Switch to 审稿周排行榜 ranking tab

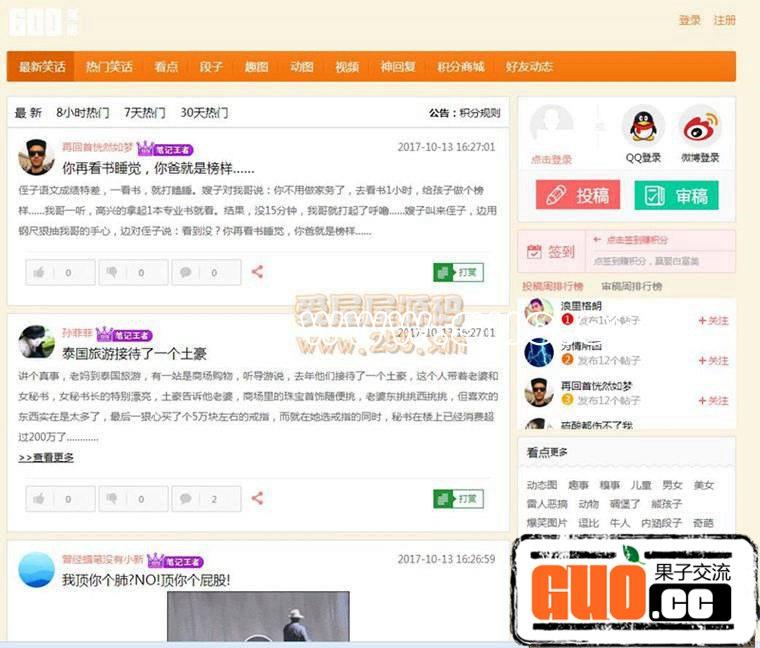[x=631, y=286]
